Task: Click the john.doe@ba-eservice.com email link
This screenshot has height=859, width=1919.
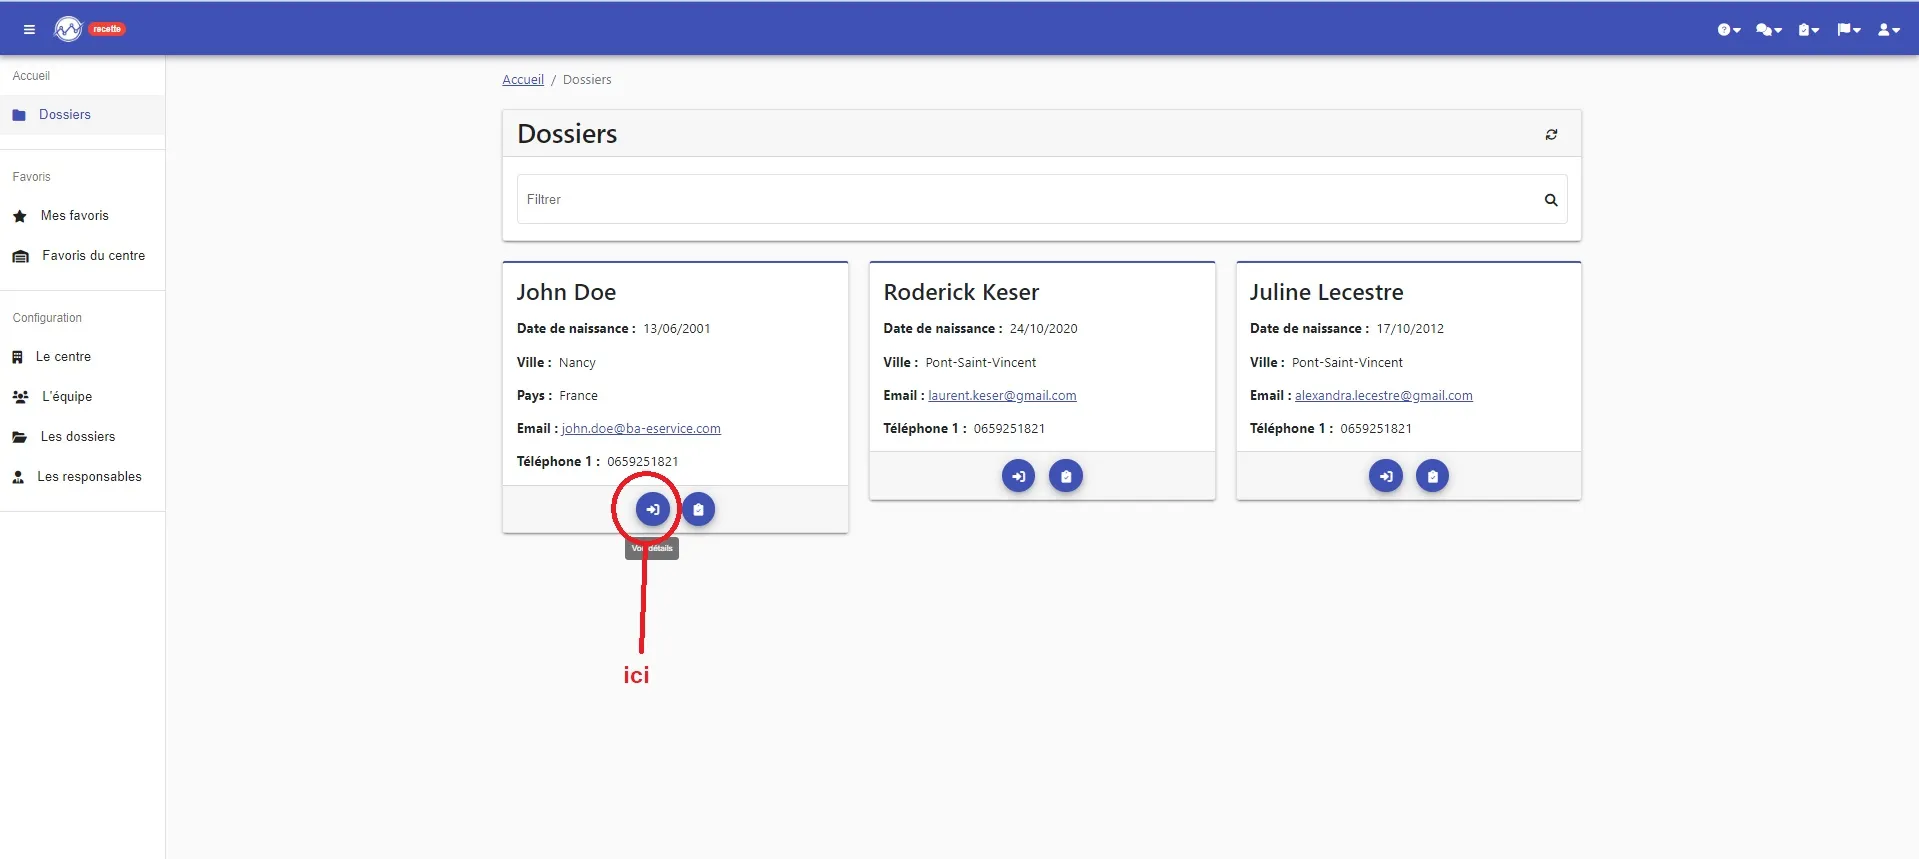Action: tap(641, 429)
